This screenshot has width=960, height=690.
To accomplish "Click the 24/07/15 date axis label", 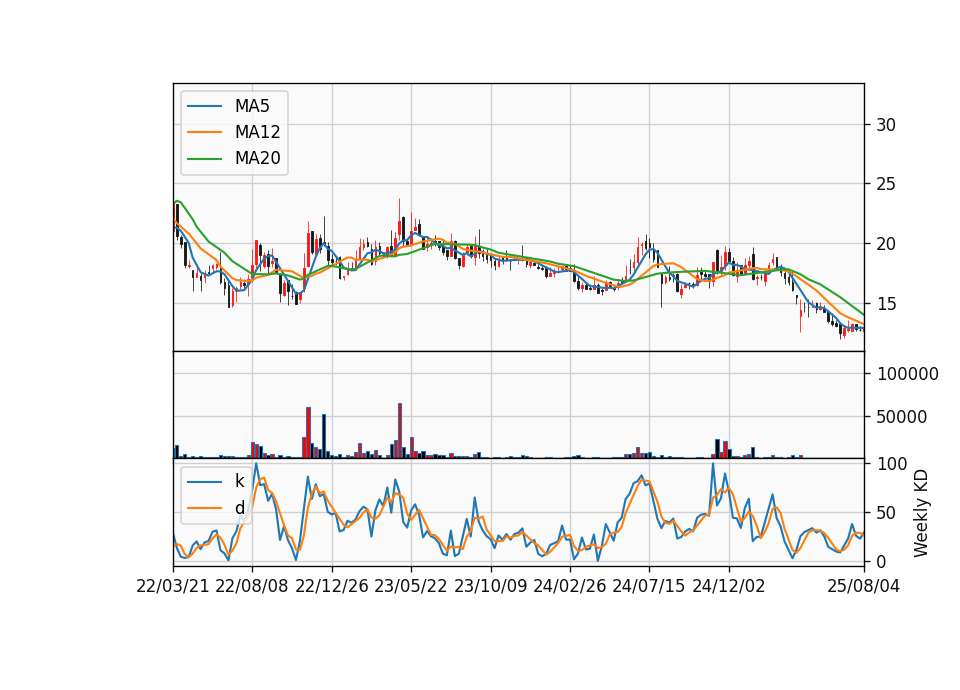I will pos(648,586).
